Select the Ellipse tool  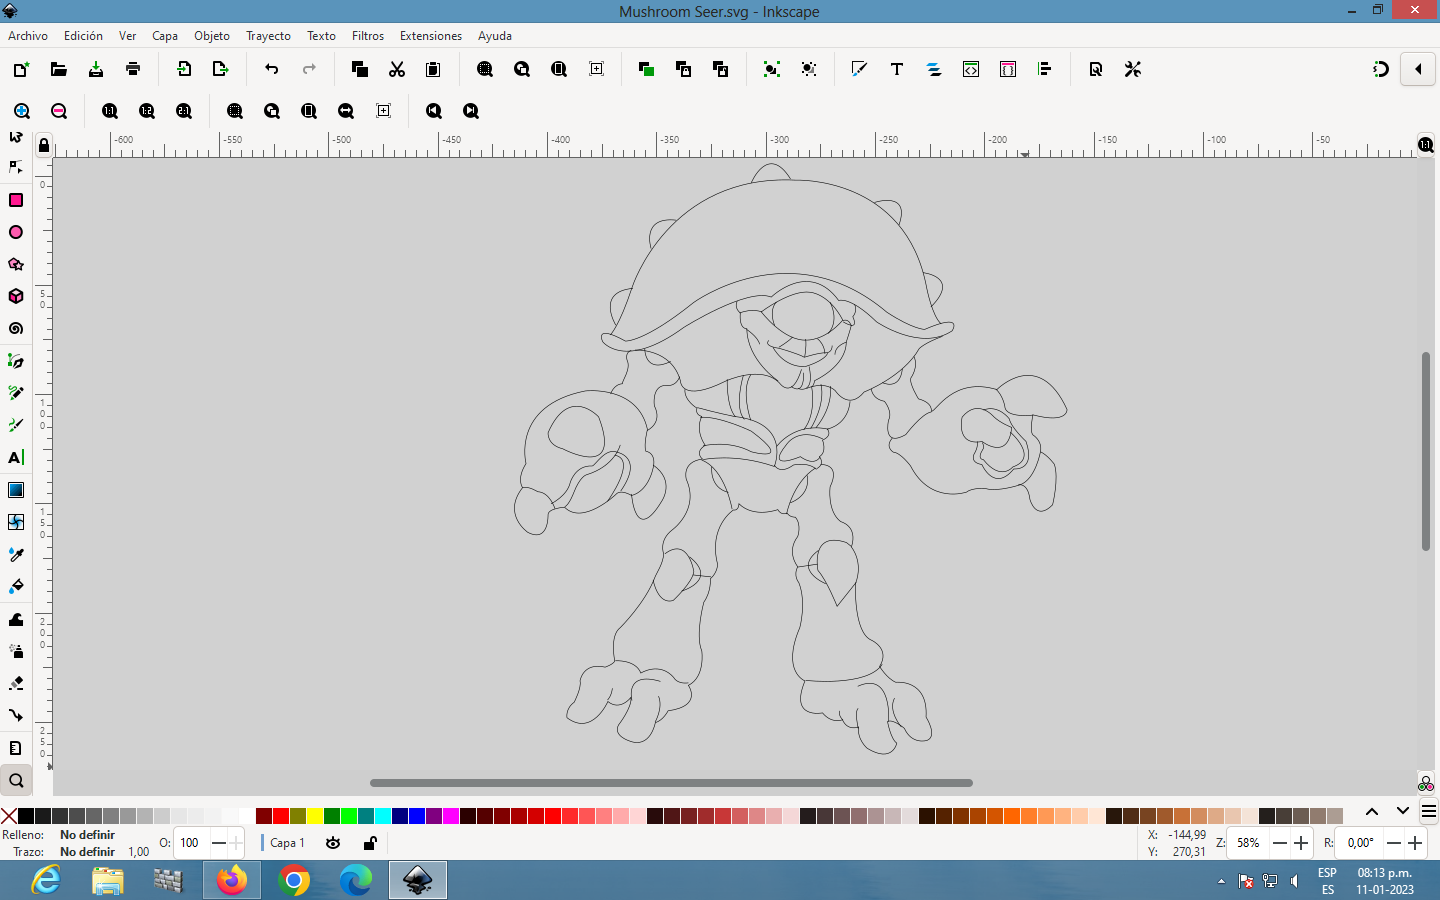click(16, 232)
